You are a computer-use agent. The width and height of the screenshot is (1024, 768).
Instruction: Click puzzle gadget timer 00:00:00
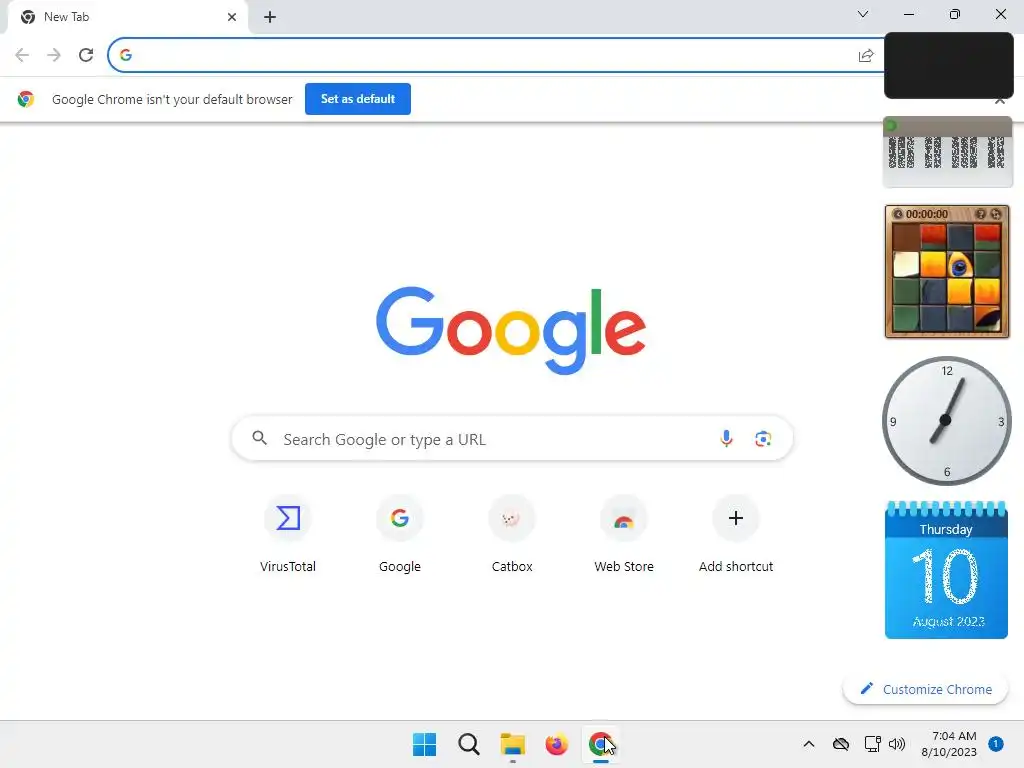coord(927,214)
